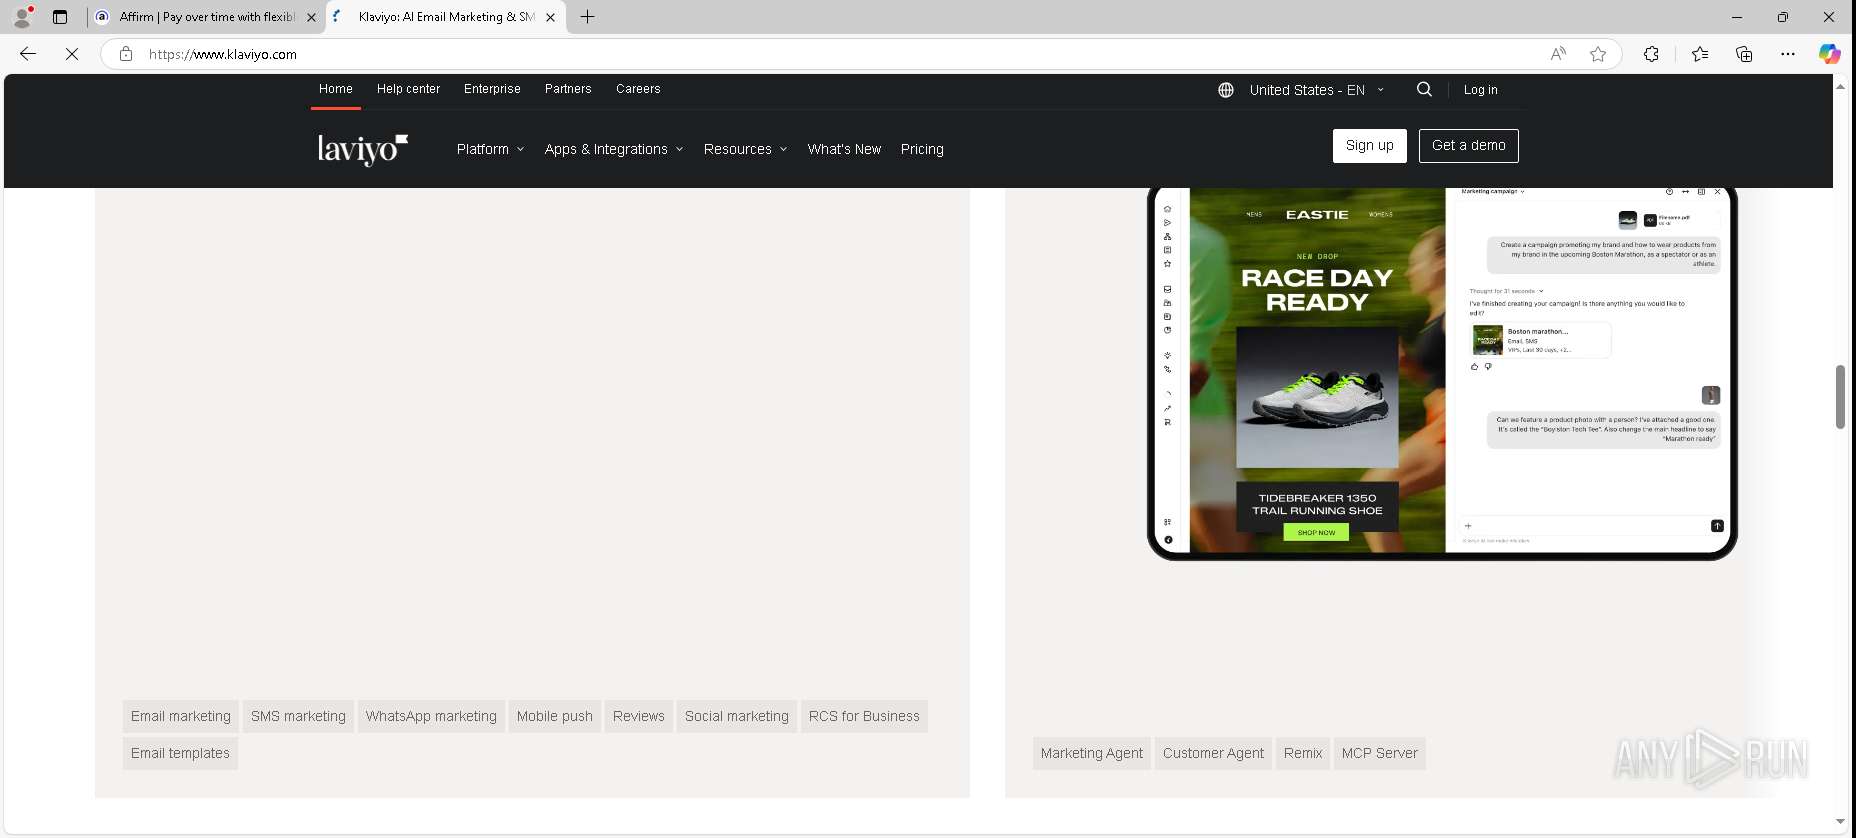Click the globe language icon

coord(1226,90)
